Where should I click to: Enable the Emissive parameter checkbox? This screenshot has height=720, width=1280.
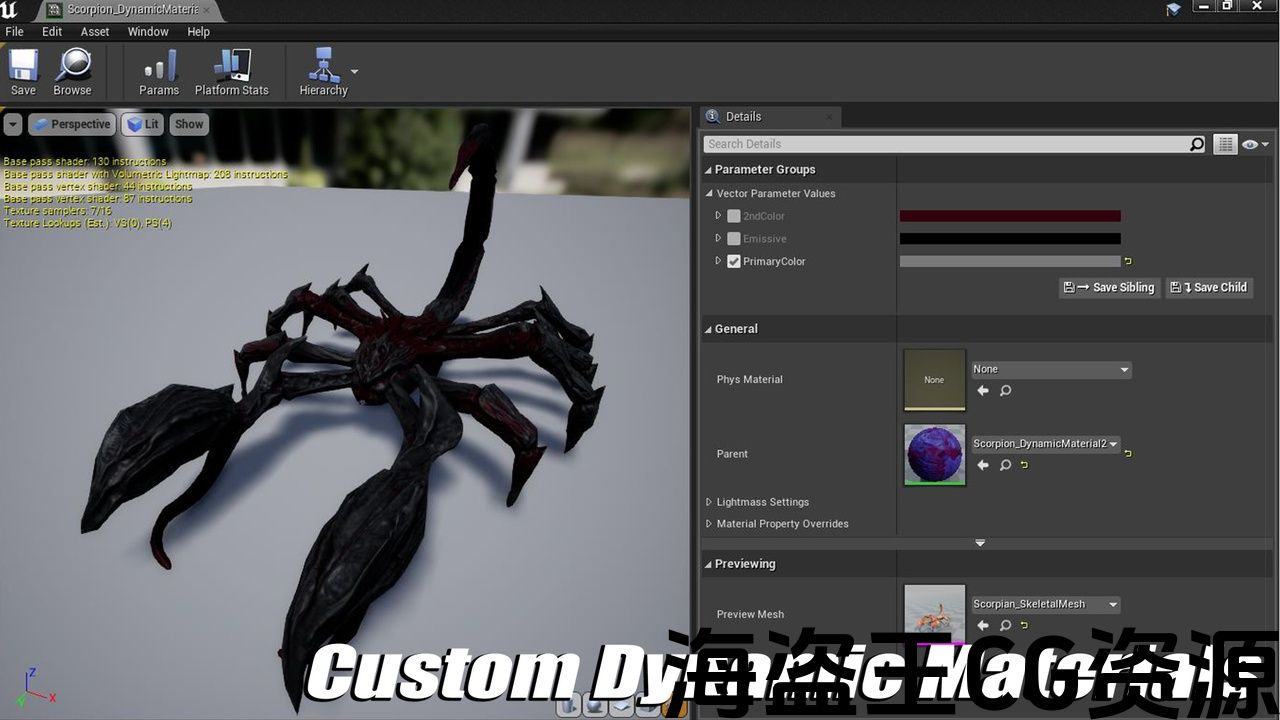point(734,239)
